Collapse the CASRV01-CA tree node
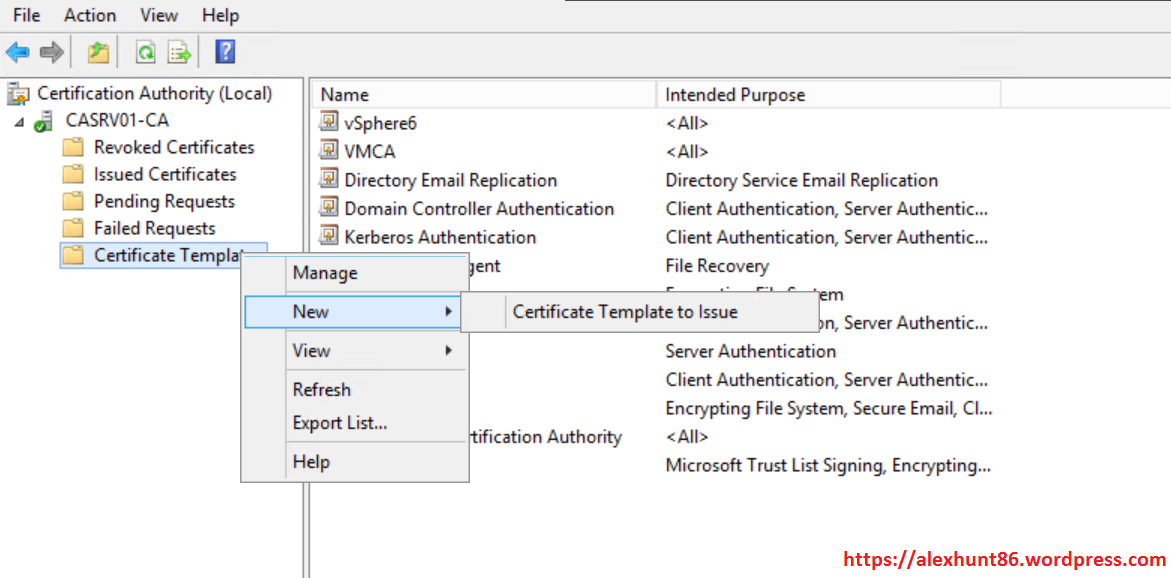Viewport: 1171px width, 578px height. click(19, 121)
